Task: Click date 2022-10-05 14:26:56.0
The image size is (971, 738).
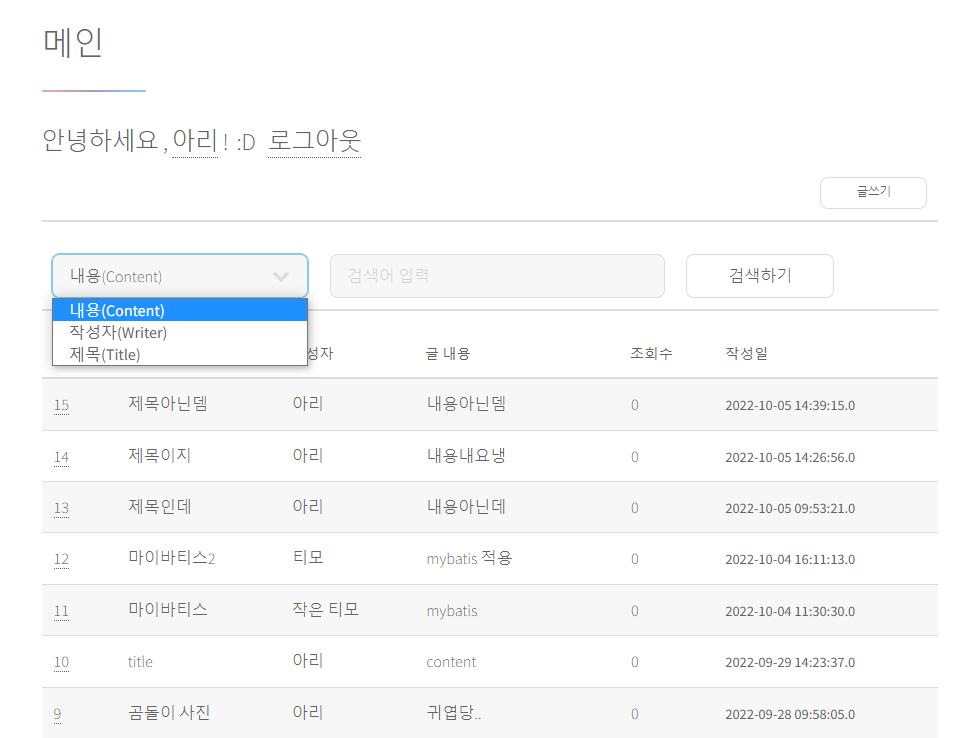Action: tap(790, 458)
